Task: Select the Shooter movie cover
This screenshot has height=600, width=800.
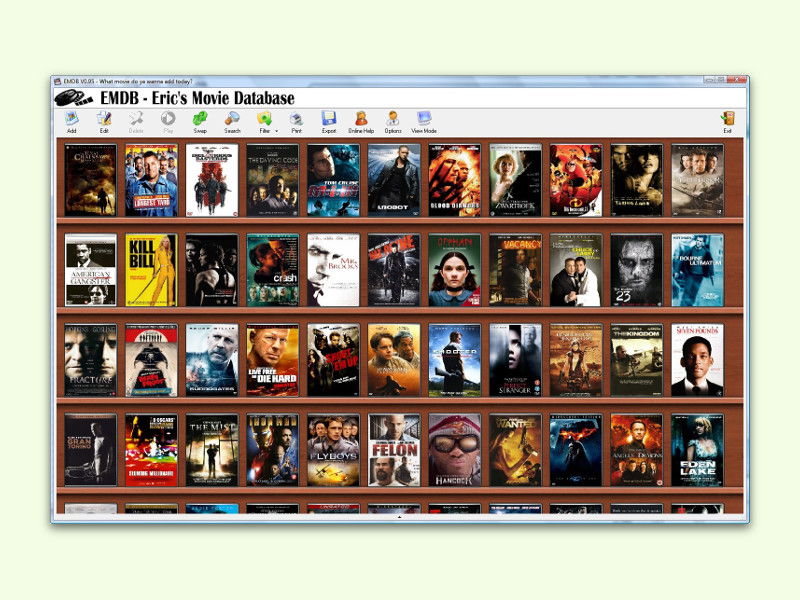Action: (455, 360)
